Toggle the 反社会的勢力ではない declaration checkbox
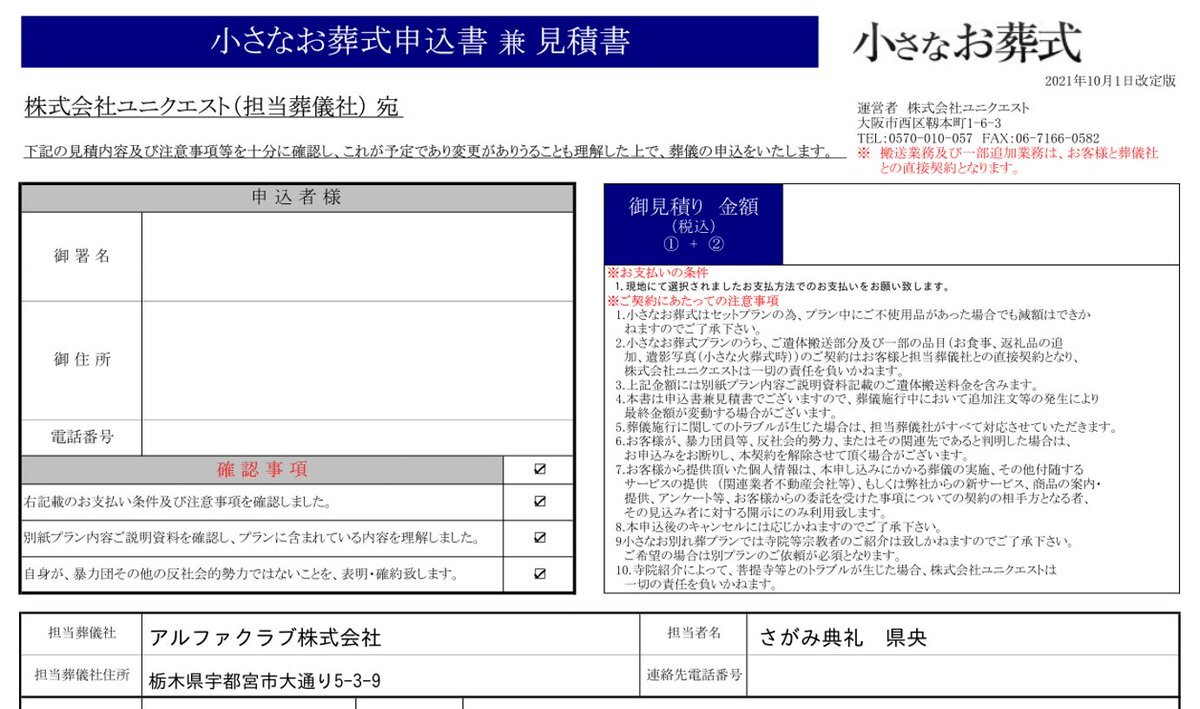The image size is (1200, 709). pos(540,574)
